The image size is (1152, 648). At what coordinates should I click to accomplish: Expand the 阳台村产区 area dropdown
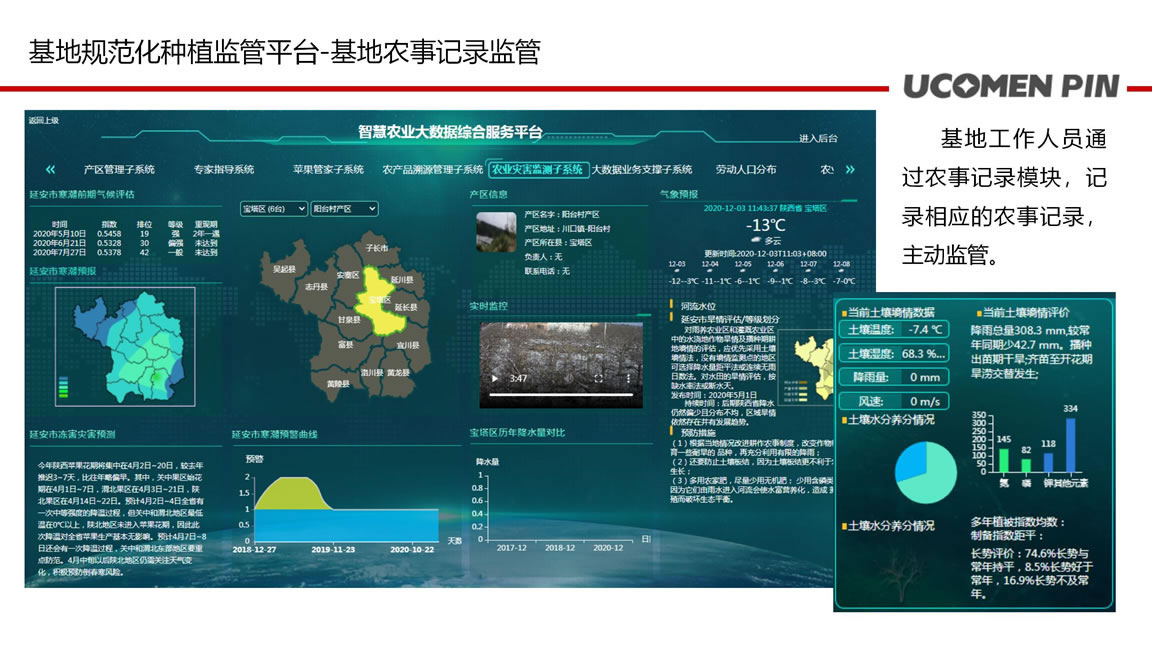(x=344, y=209)
